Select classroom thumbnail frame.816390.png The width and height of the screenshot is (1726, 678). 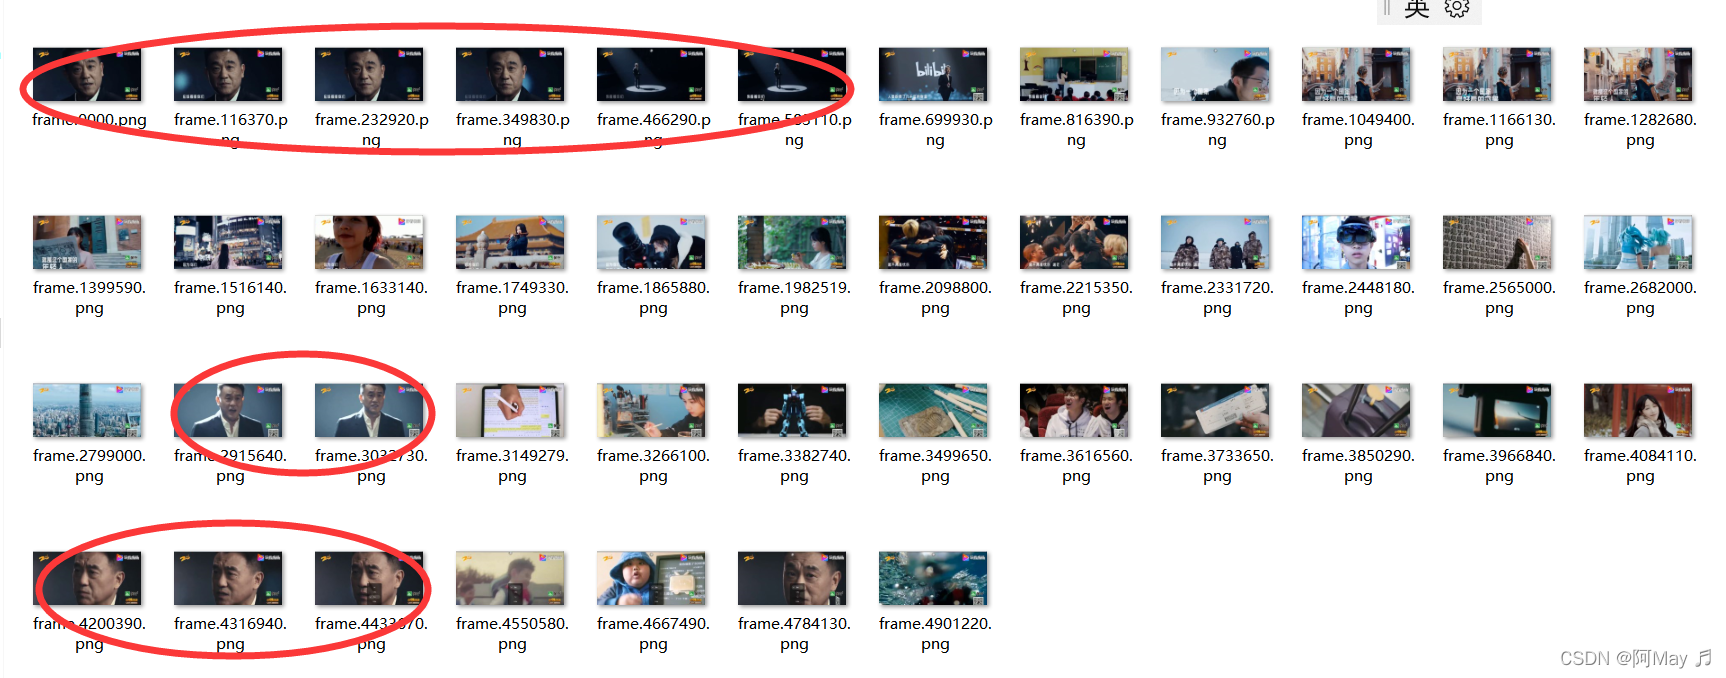pyautogui.click(x=1074, y=75)
